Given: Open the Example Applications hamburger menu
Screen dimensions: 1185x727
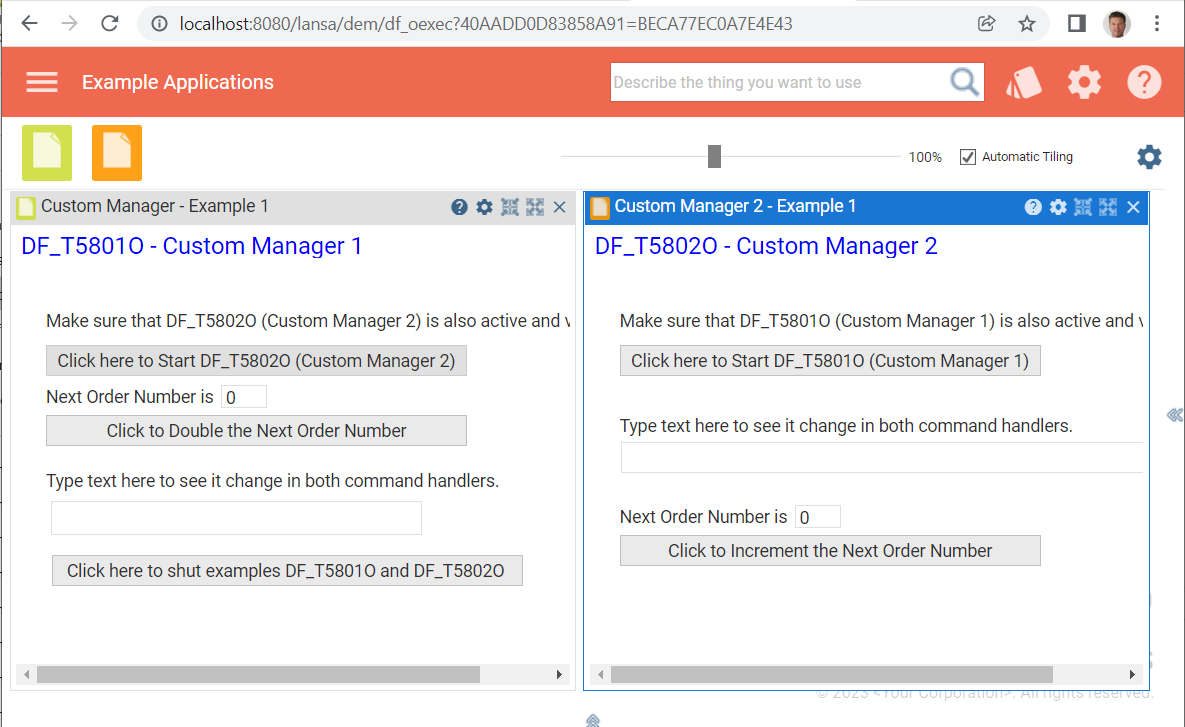Looking at the screenshot, I should coord(41,82).
